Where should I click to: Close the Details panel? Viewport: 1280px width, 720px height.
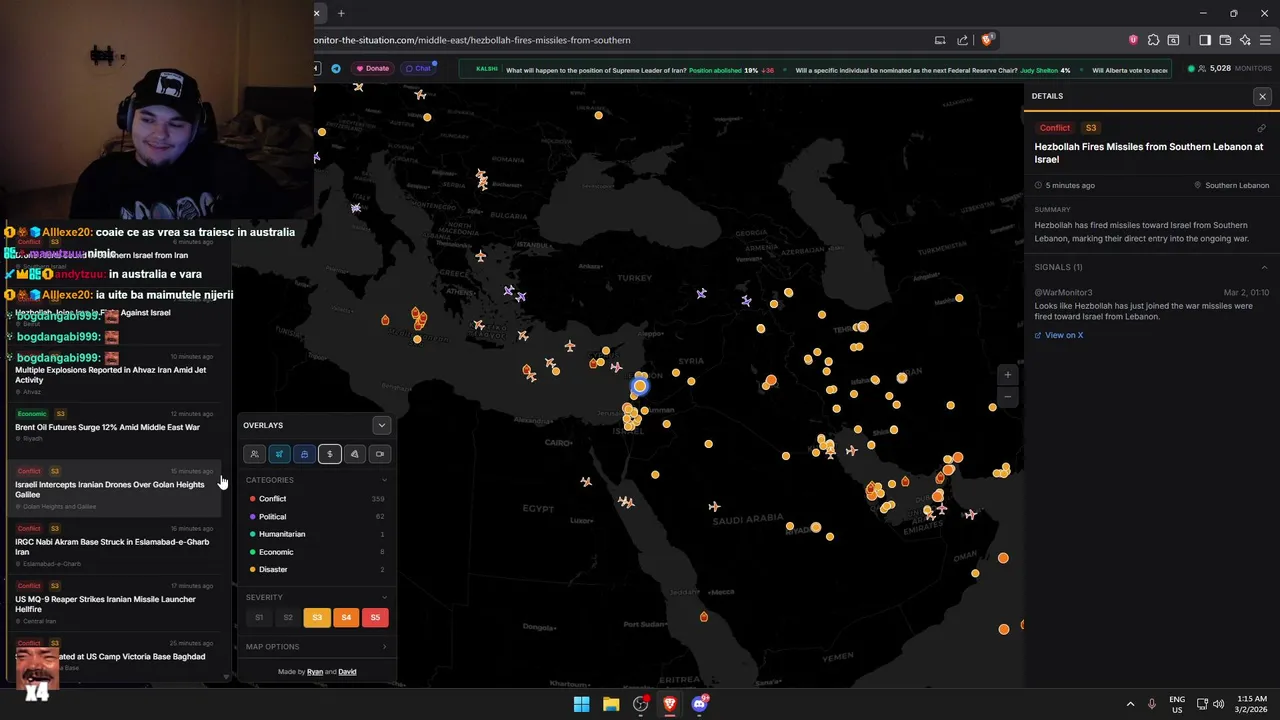pos(1262,96)
